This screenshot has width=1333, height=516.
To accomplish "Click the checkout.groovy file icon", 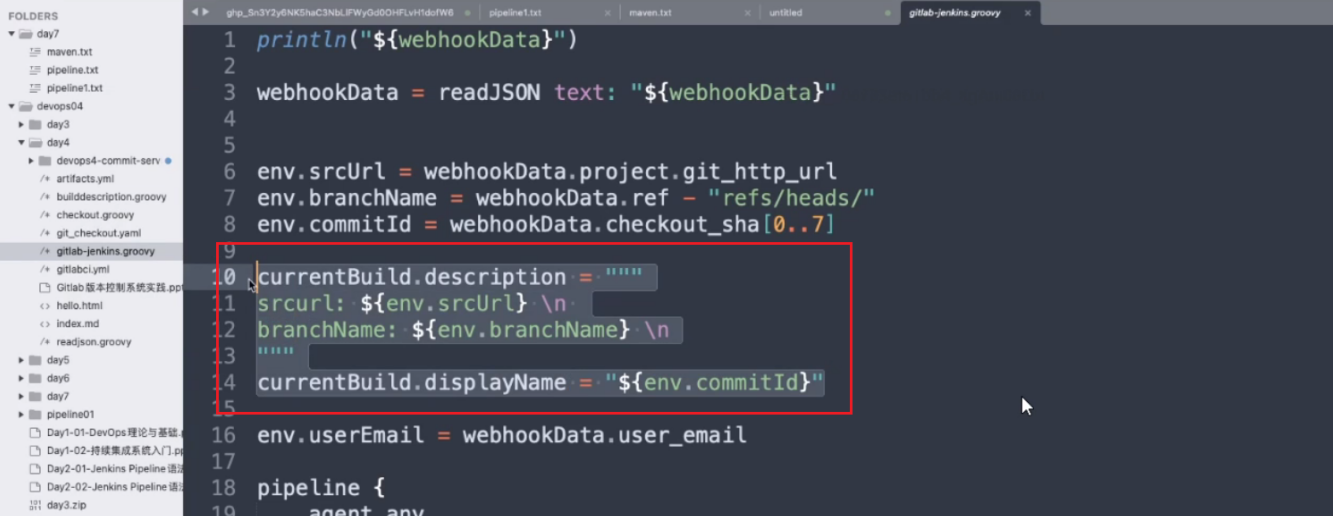I will [x=45, y=215].
